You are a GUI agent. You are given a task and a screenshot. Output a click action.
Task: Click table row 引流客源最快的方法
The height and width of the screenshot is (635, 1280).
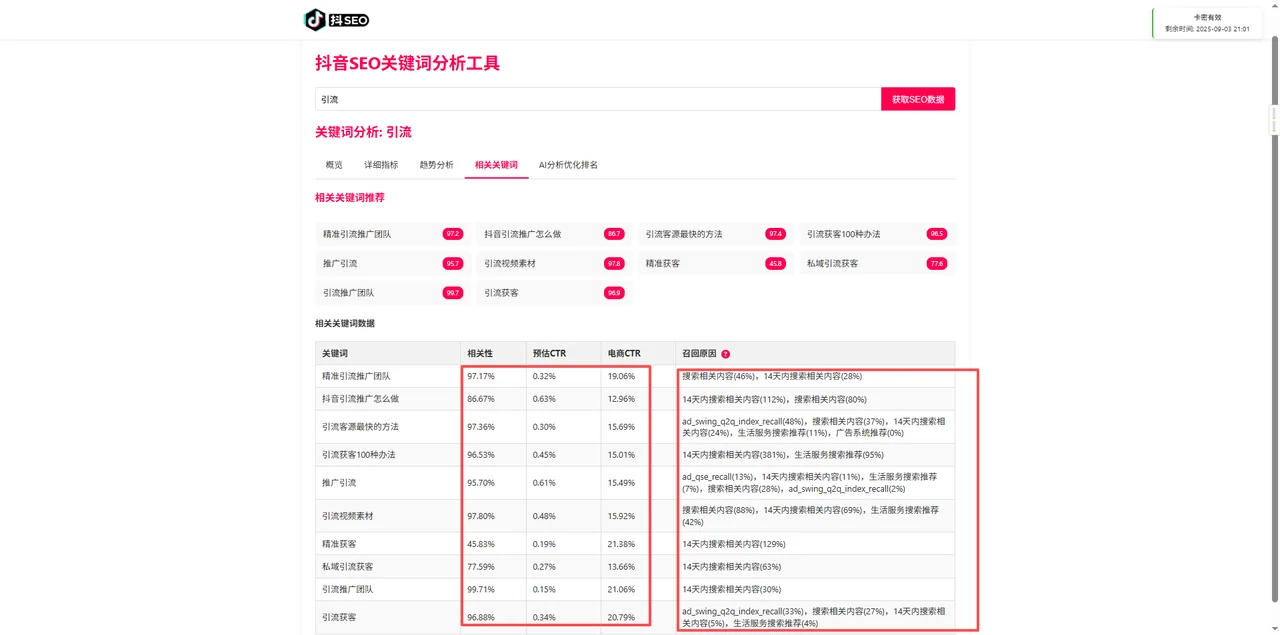tap(635, 427)
